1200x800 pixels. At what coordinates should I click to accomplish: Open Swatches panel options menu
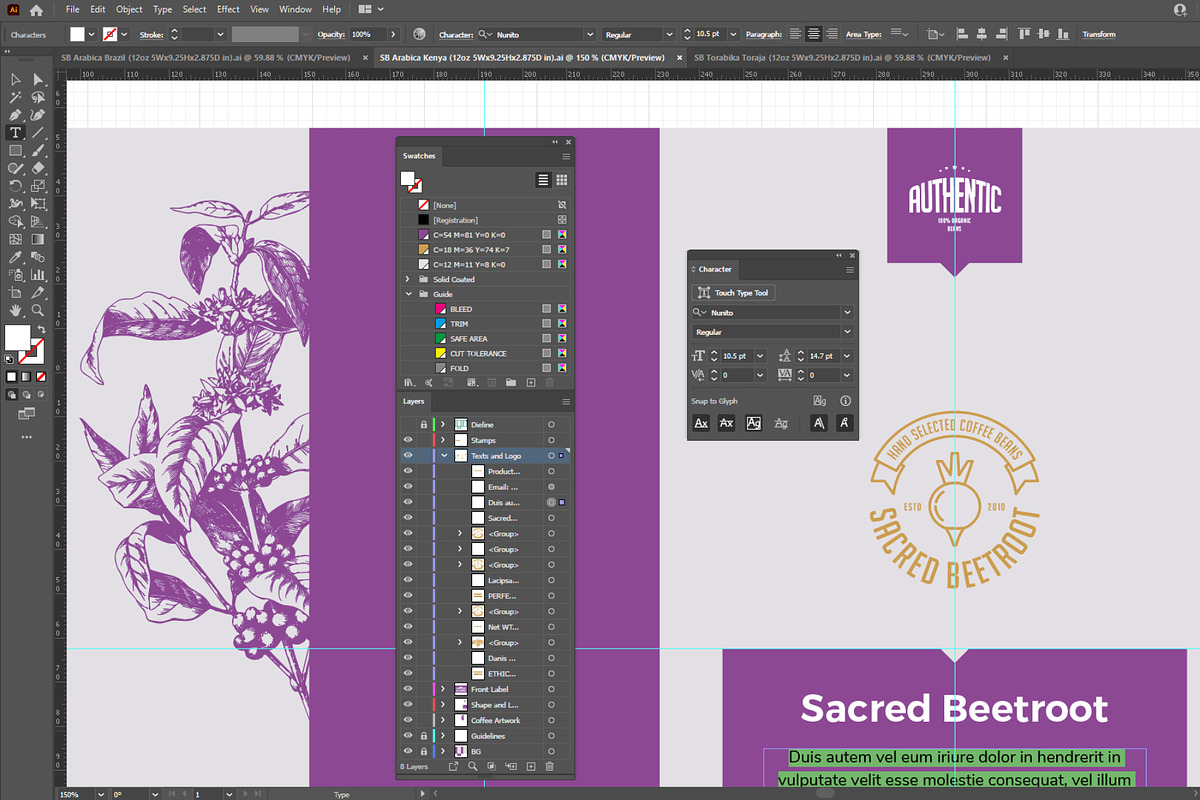[x=566, y=156]
